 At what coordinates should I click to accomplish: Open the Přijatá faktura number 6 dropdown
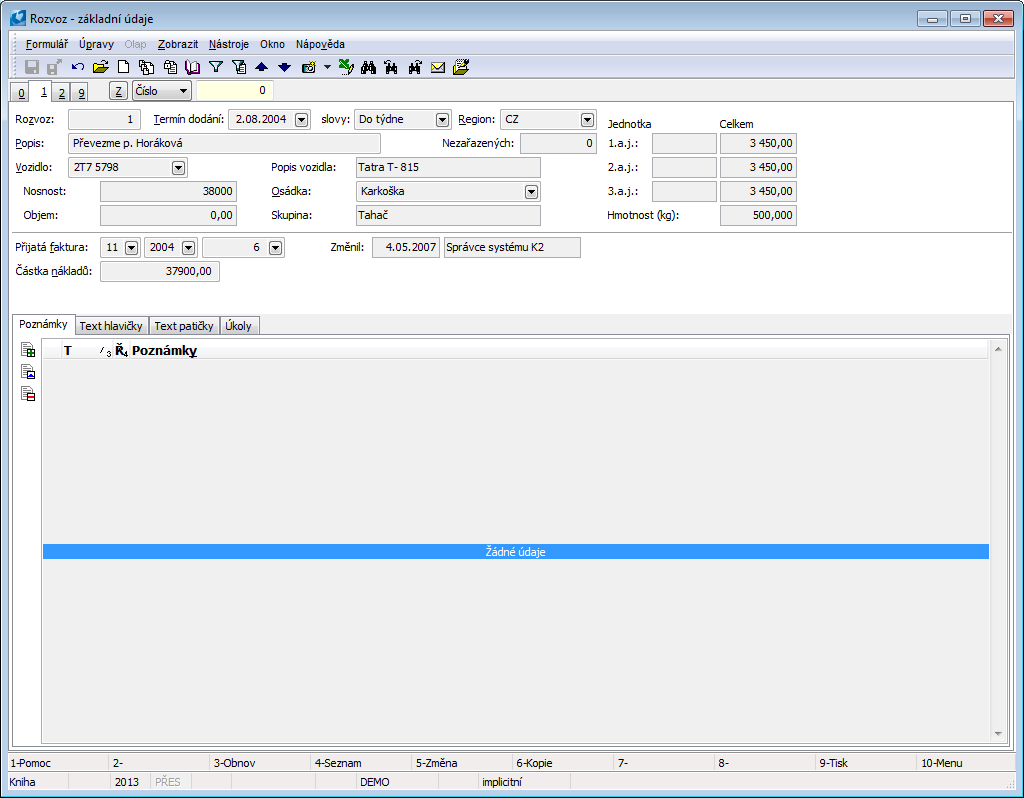(x=275, y=247)
